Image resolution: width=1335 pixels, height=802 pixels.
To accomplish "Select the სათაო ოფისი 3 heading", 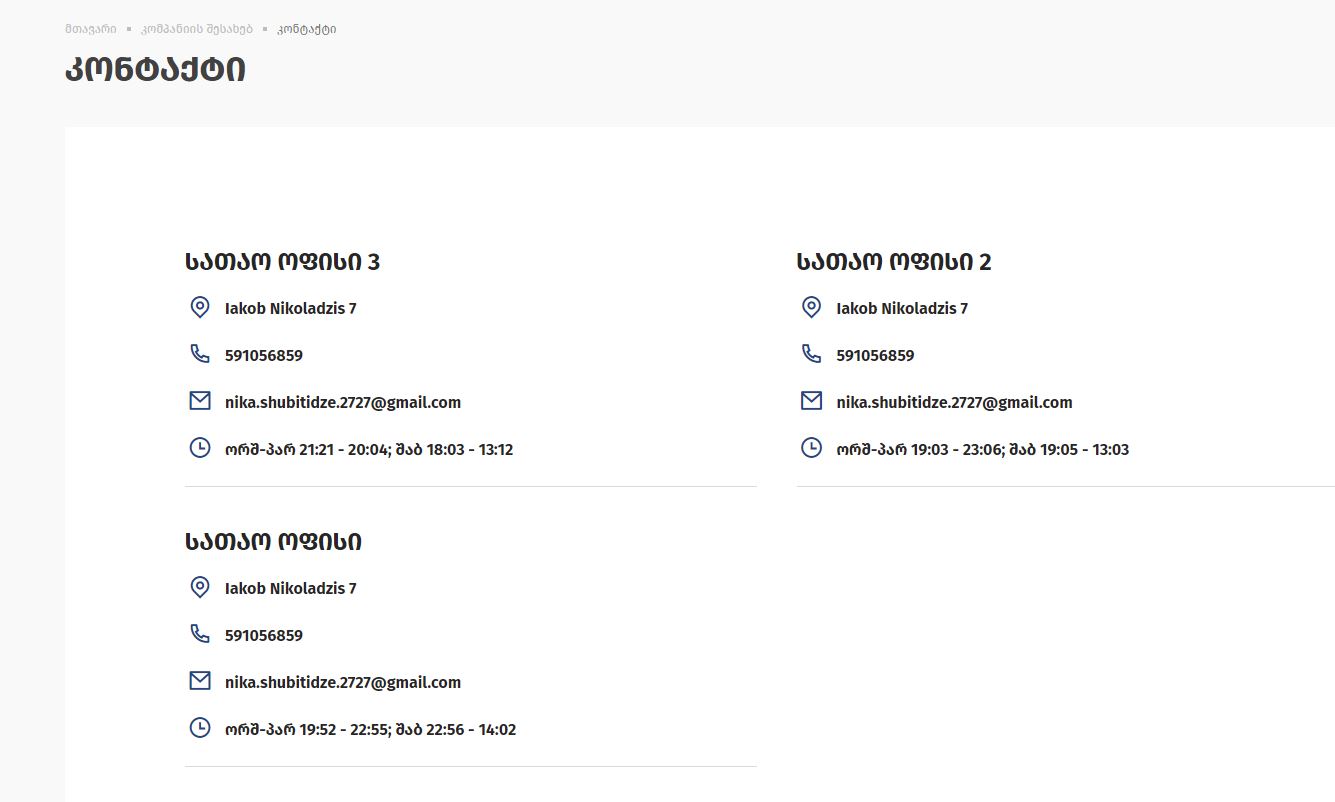I will click(x=282, y=262).
